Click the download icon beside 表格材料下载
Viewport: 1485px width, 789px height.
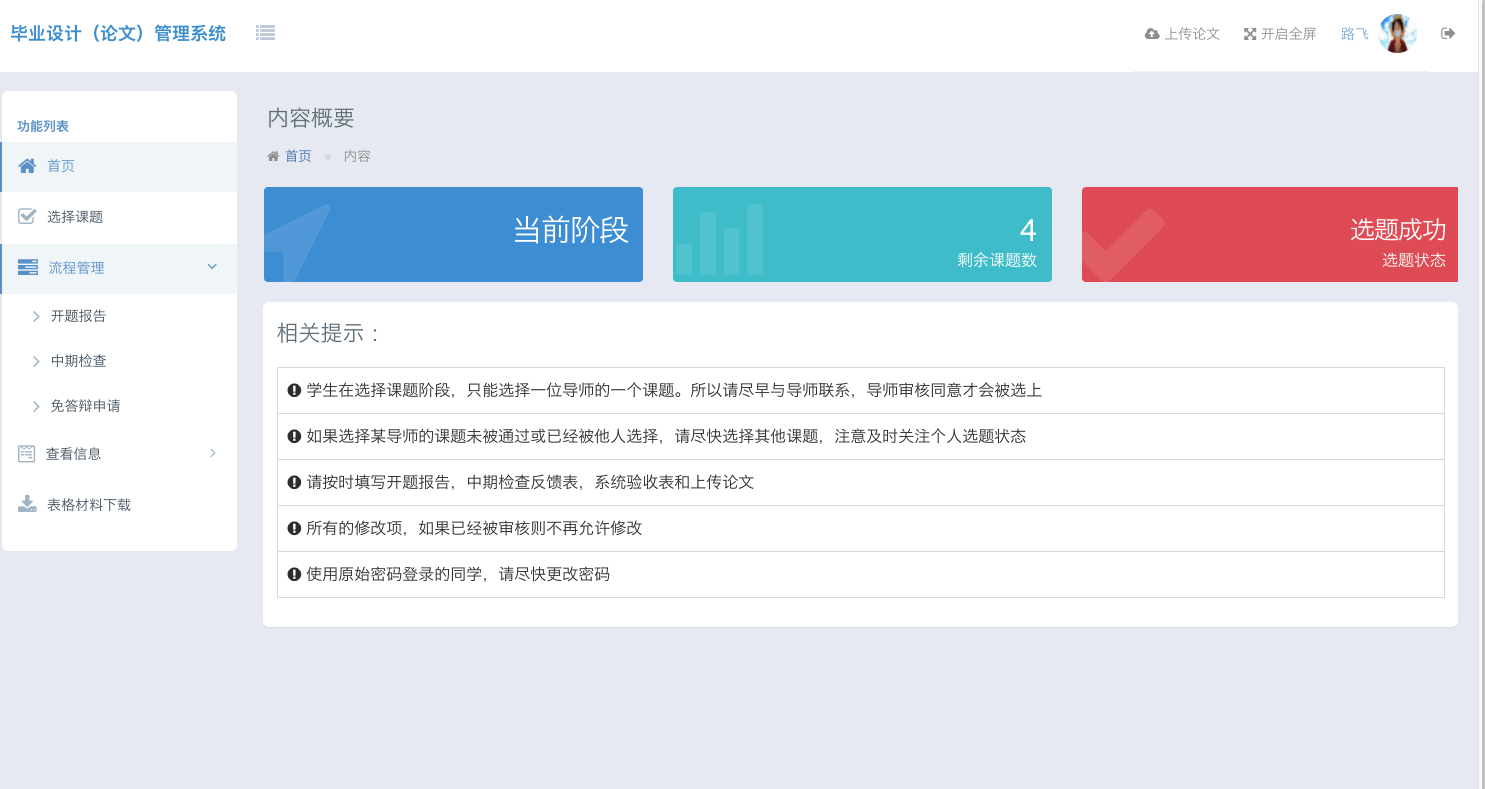tap(28, 503)
